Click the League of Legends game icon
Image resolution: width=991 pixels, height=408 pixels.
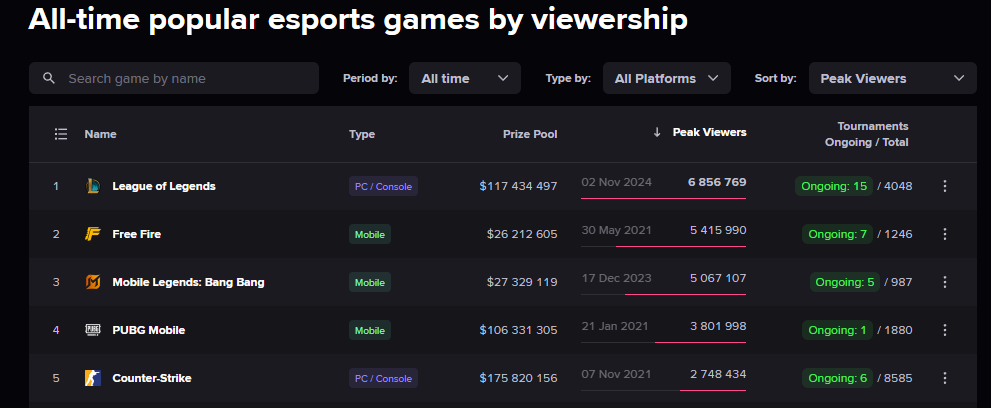[93, 186]
